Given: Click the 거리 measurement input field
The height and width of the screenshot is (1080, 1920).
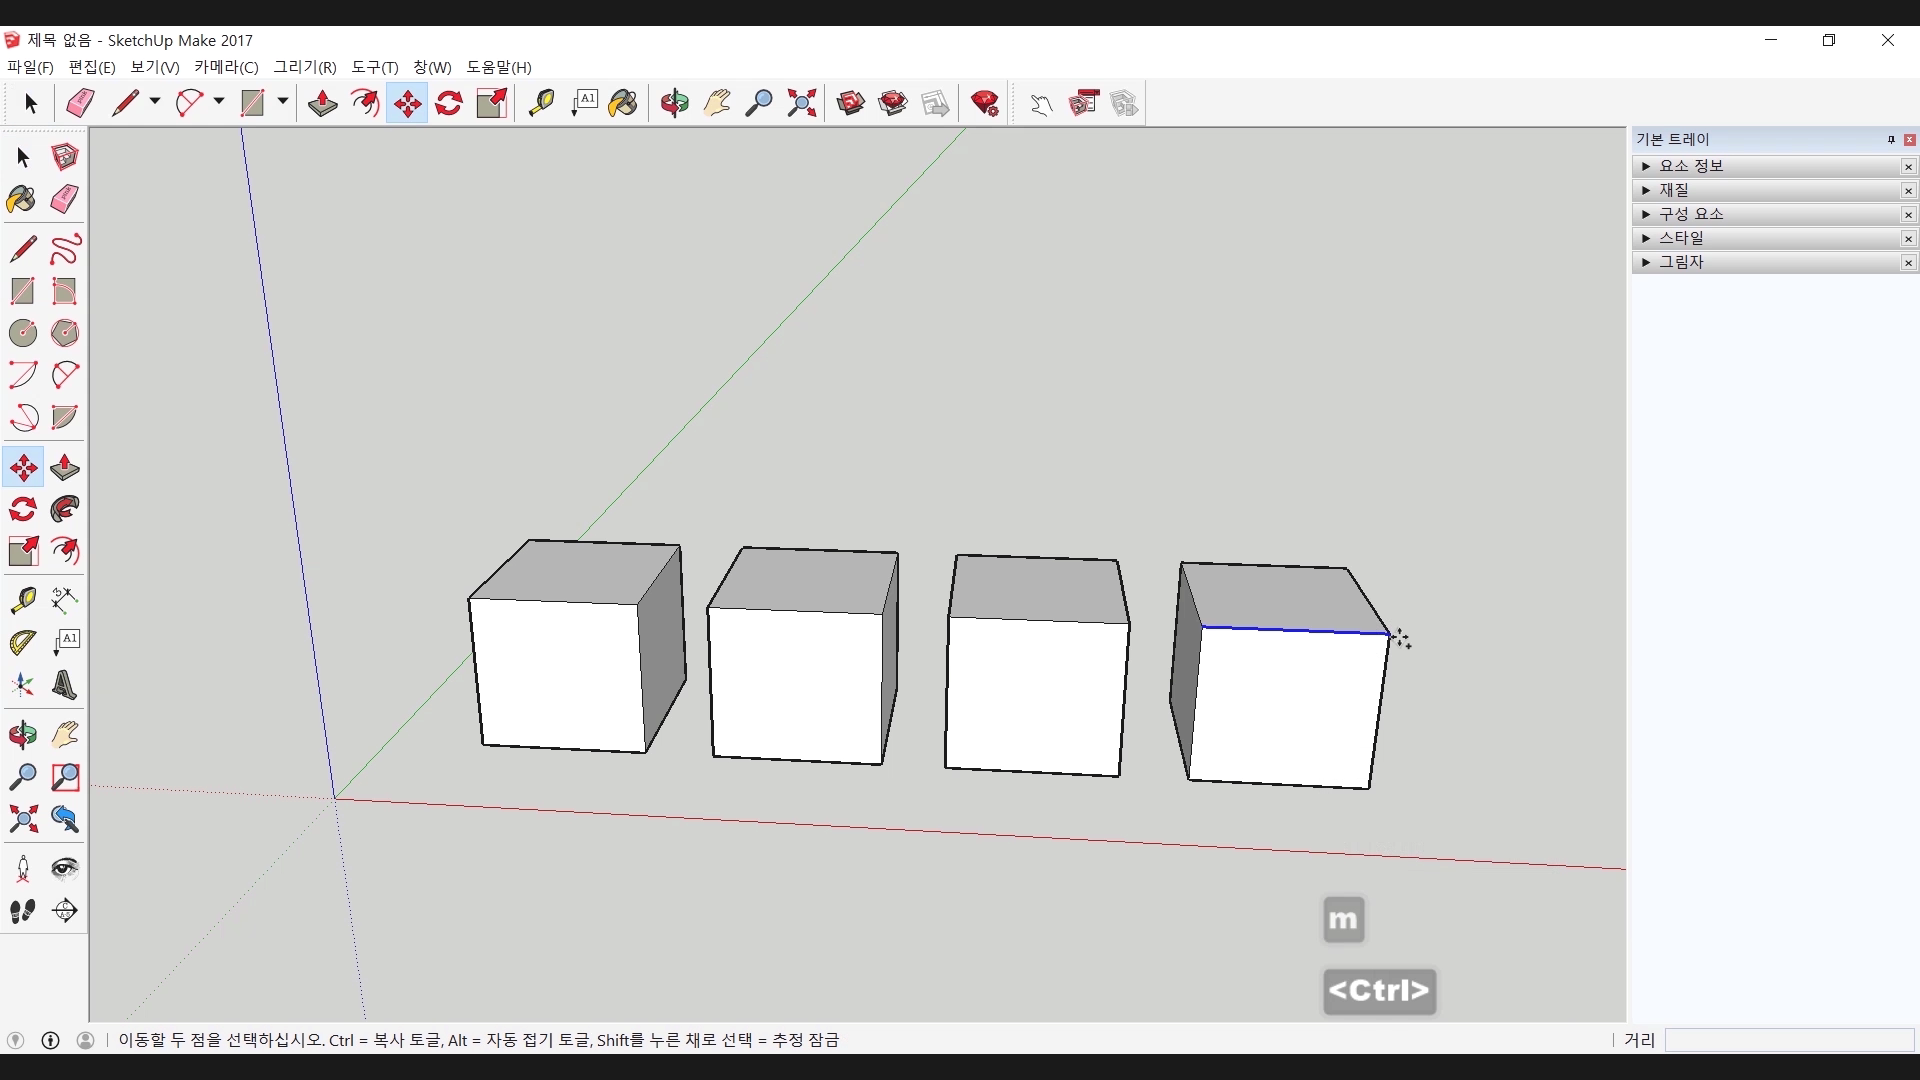Looking at the screenshot, I should click(1788, 1040).
